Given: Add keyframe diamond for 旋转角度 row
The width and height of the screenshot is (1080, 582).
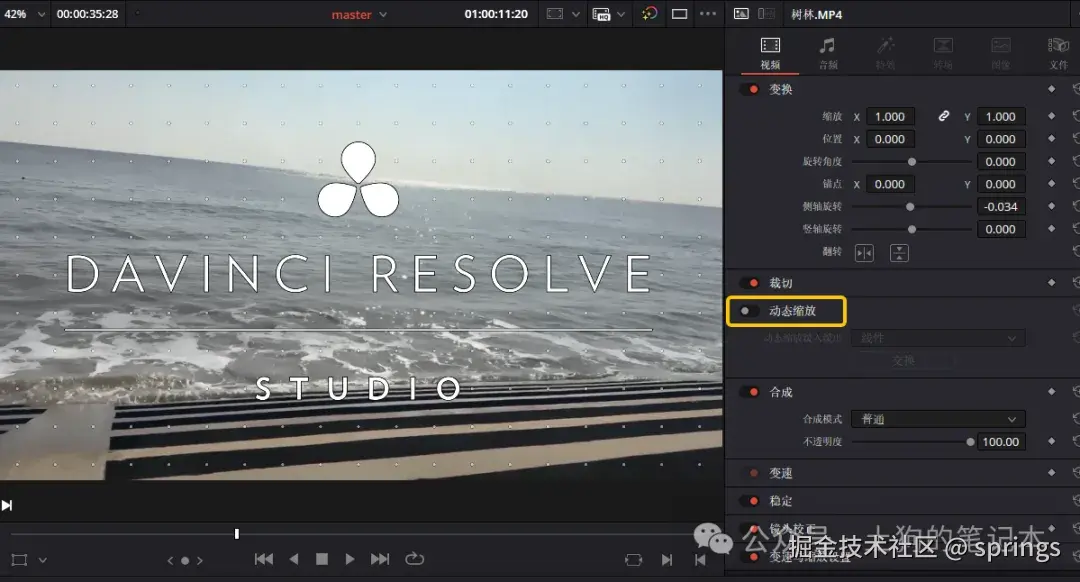Looking at the screenshot, I should click(1051, 161).
